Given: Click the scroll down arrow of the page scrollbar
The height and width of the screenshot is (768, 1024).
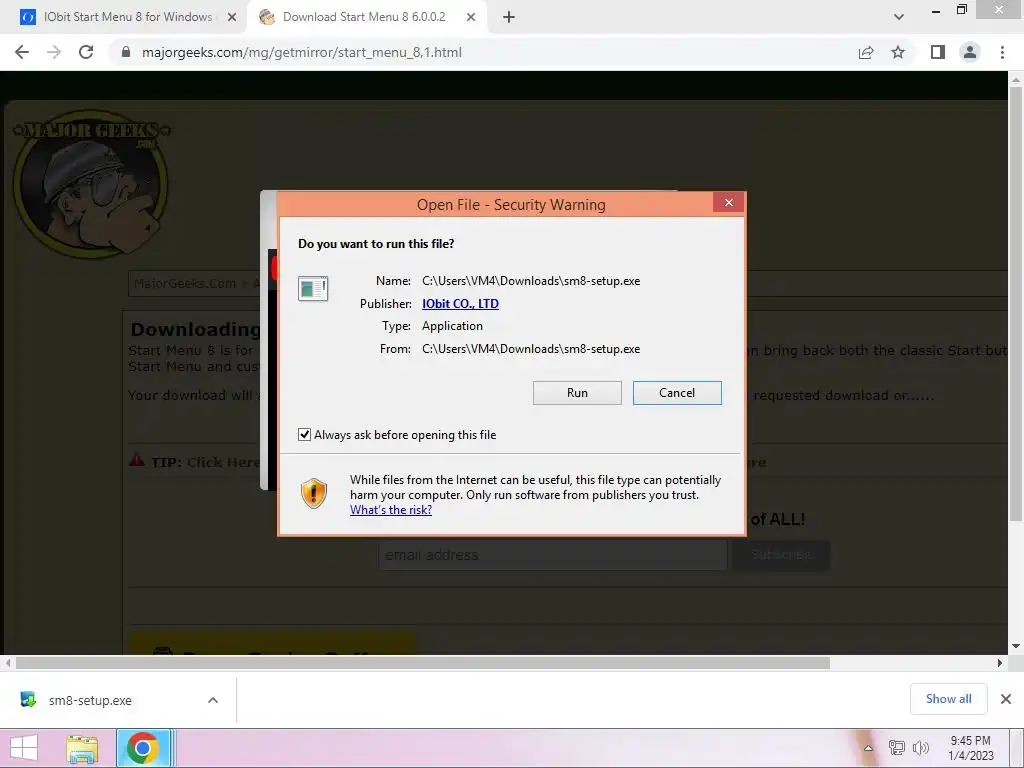Looking at the screenshot, I should click(1016, 647).
